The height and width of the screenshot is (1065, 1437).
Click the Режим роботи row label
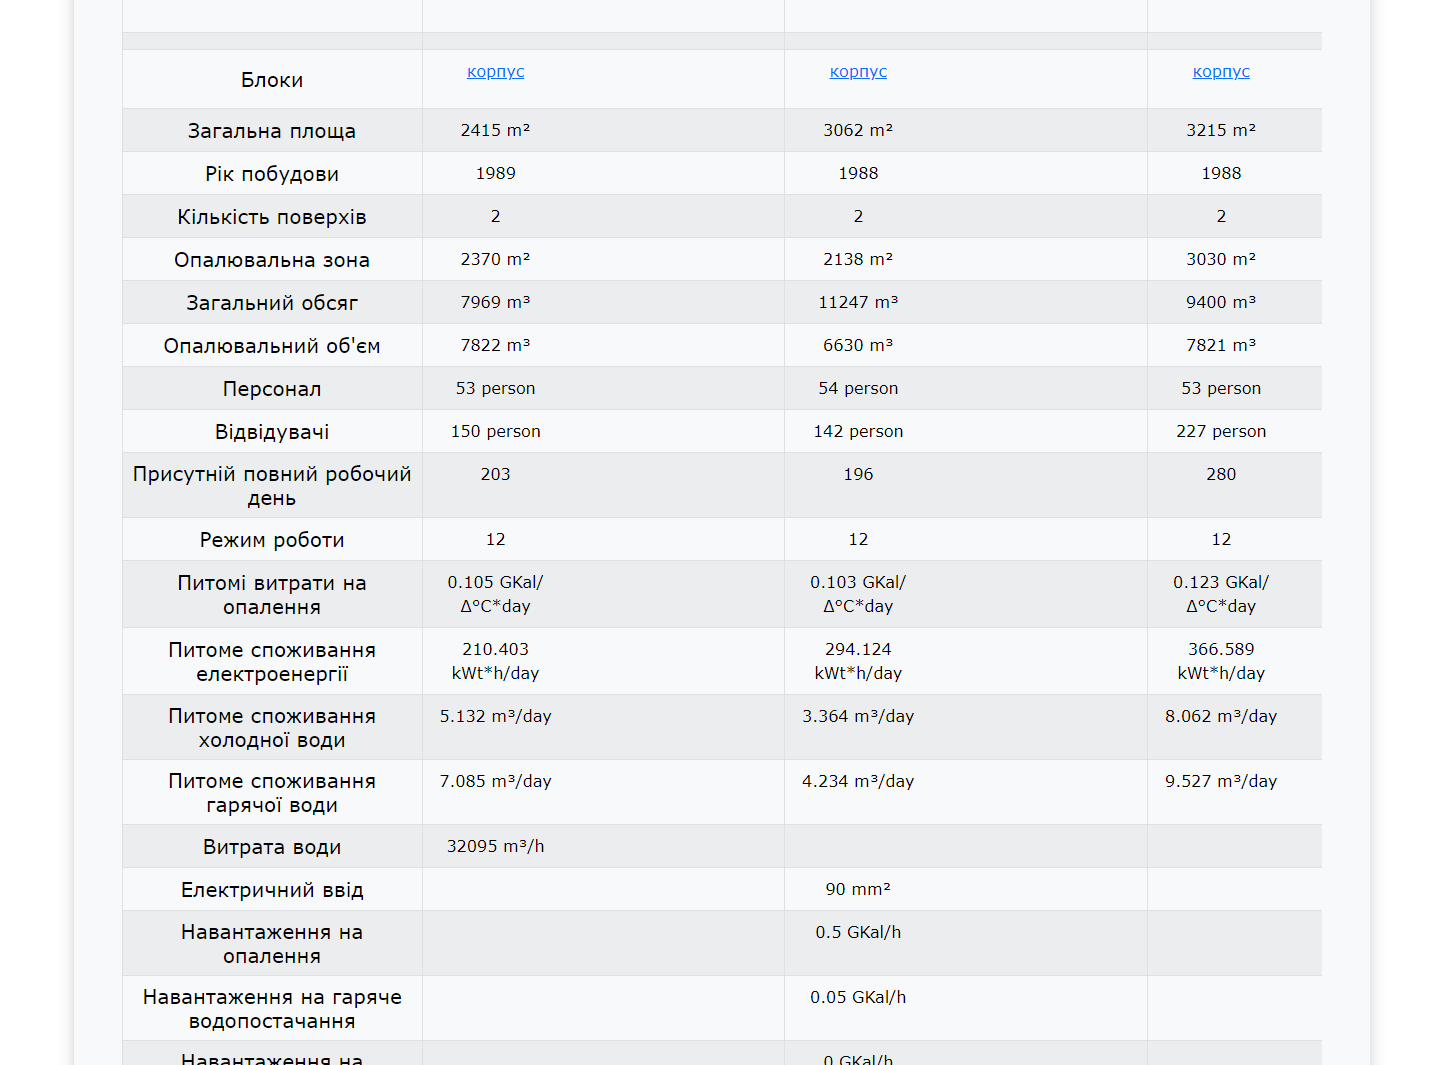(272, 540)
